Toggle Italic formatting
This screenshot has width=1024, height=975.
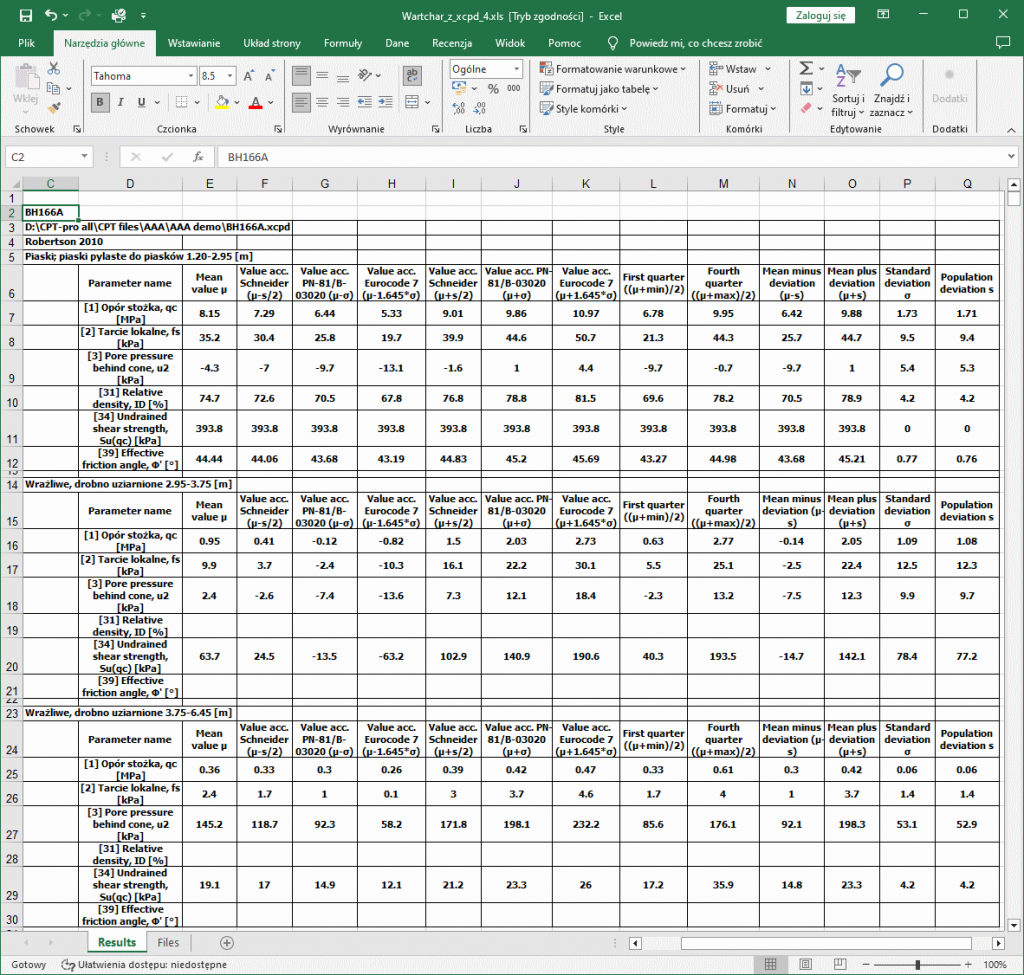click(x=119, y=102)
